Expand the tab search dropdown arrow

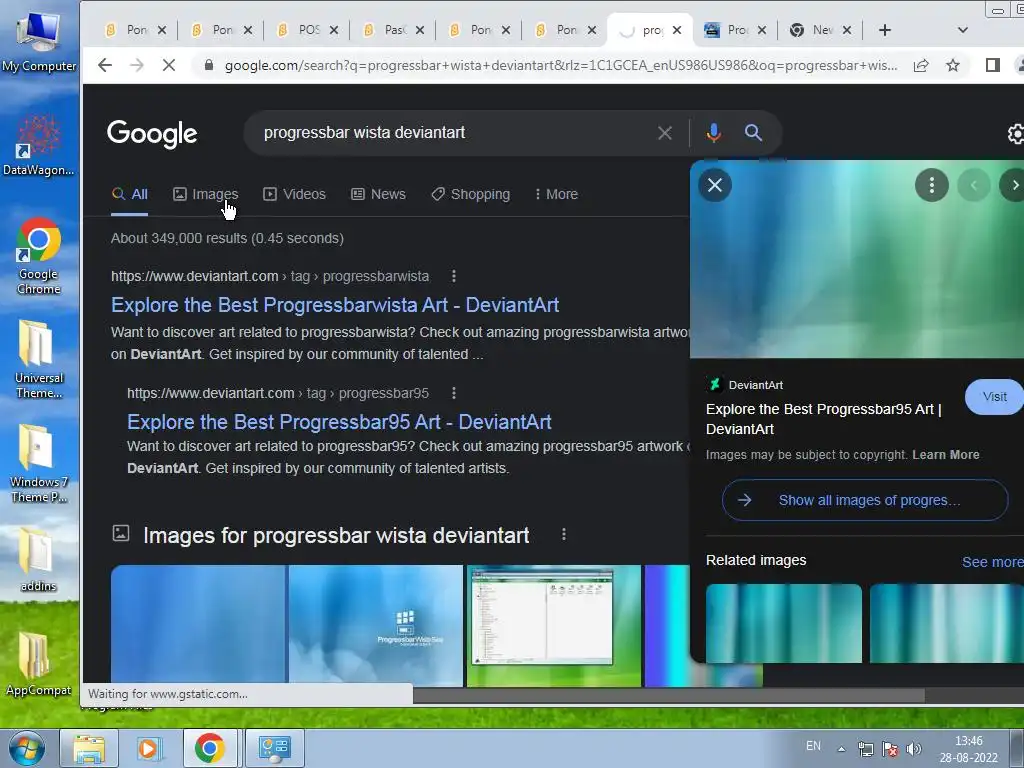pos(962,30)
